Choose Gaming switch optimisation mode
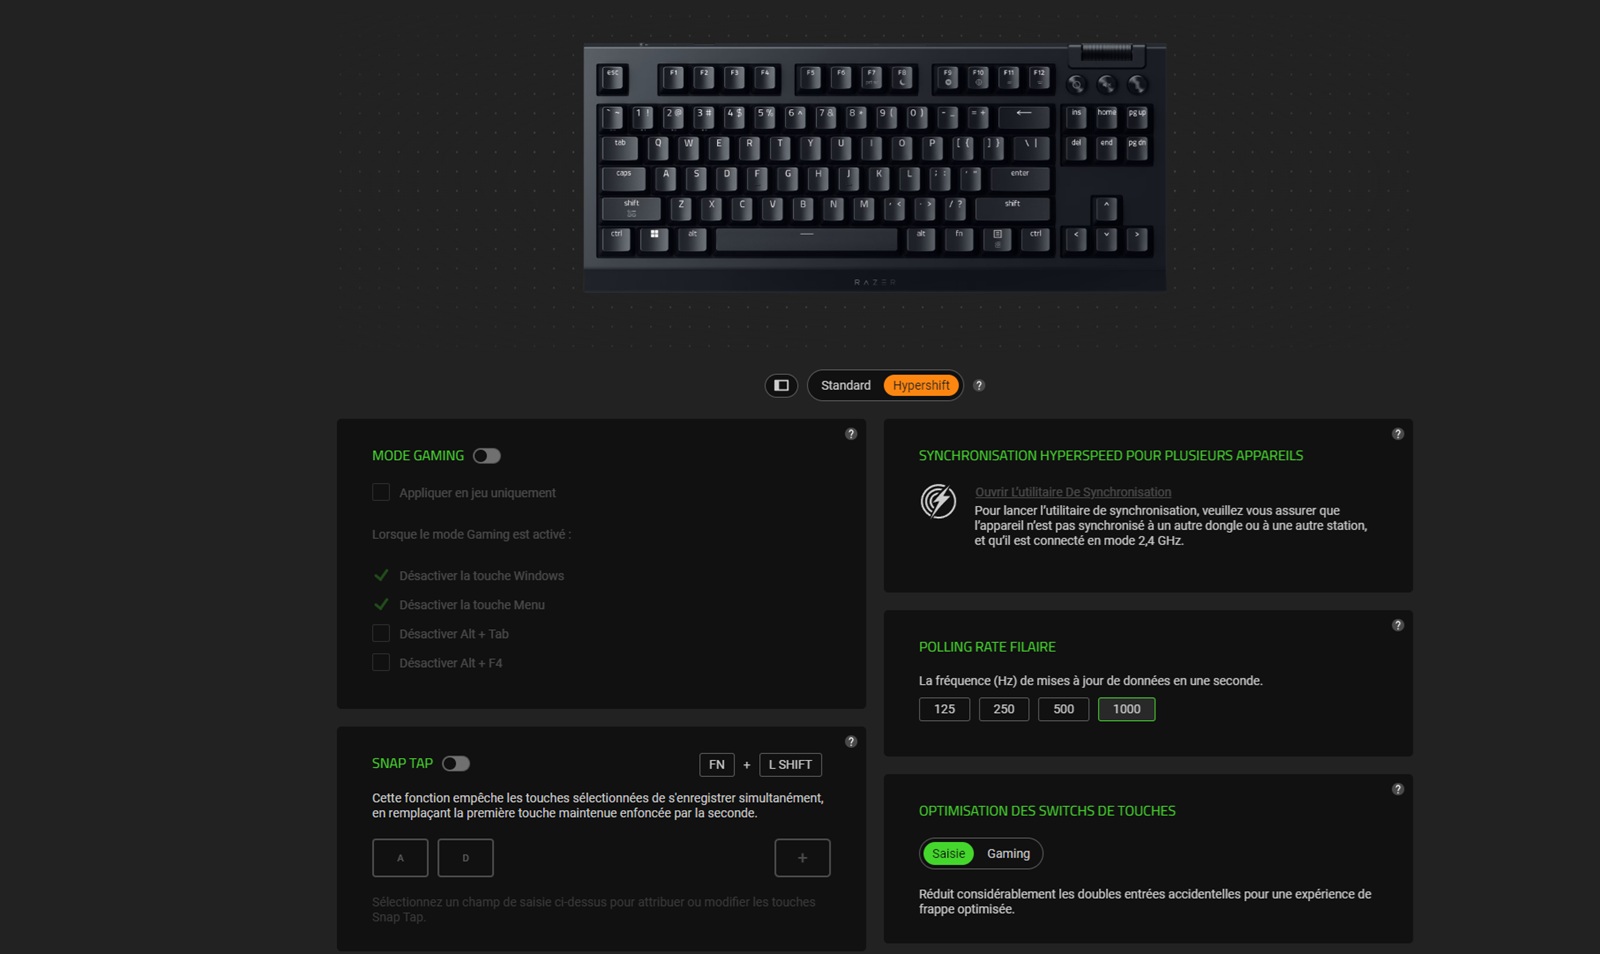 coord(1008,853)
